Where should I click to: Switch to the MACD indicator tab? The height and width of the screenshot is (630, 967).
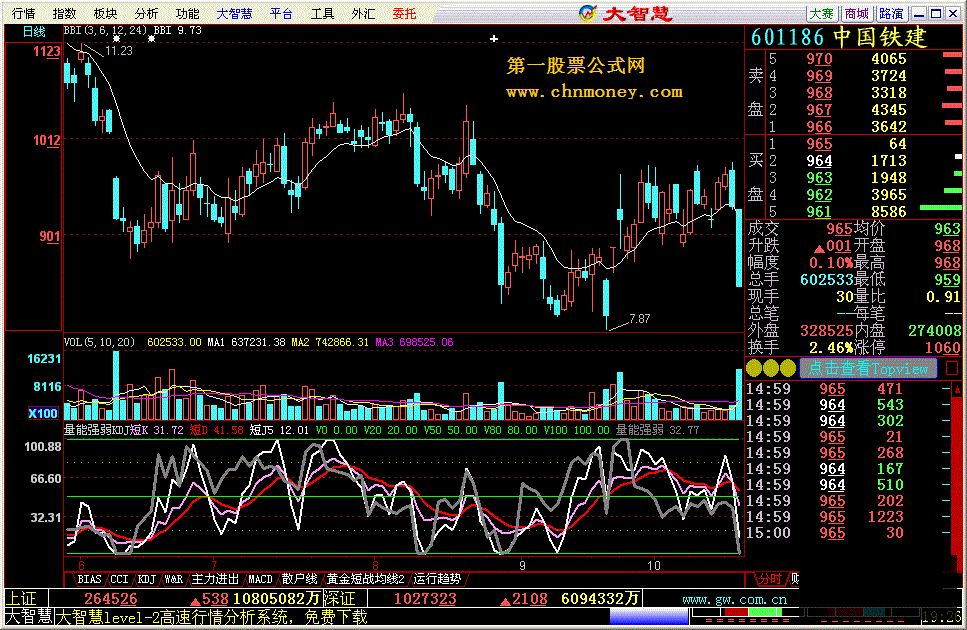[260, 579]
